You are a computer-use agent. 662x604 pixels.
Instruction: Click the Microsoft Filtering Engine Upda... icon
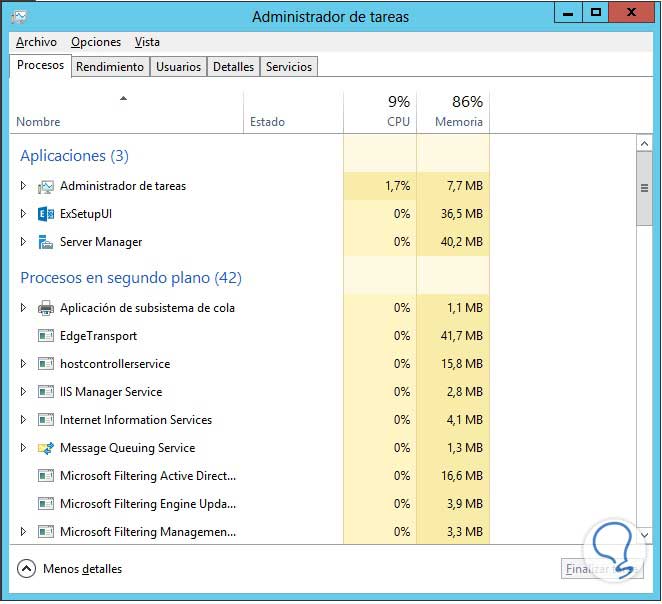pyautogui.click(x=46, y=504)
